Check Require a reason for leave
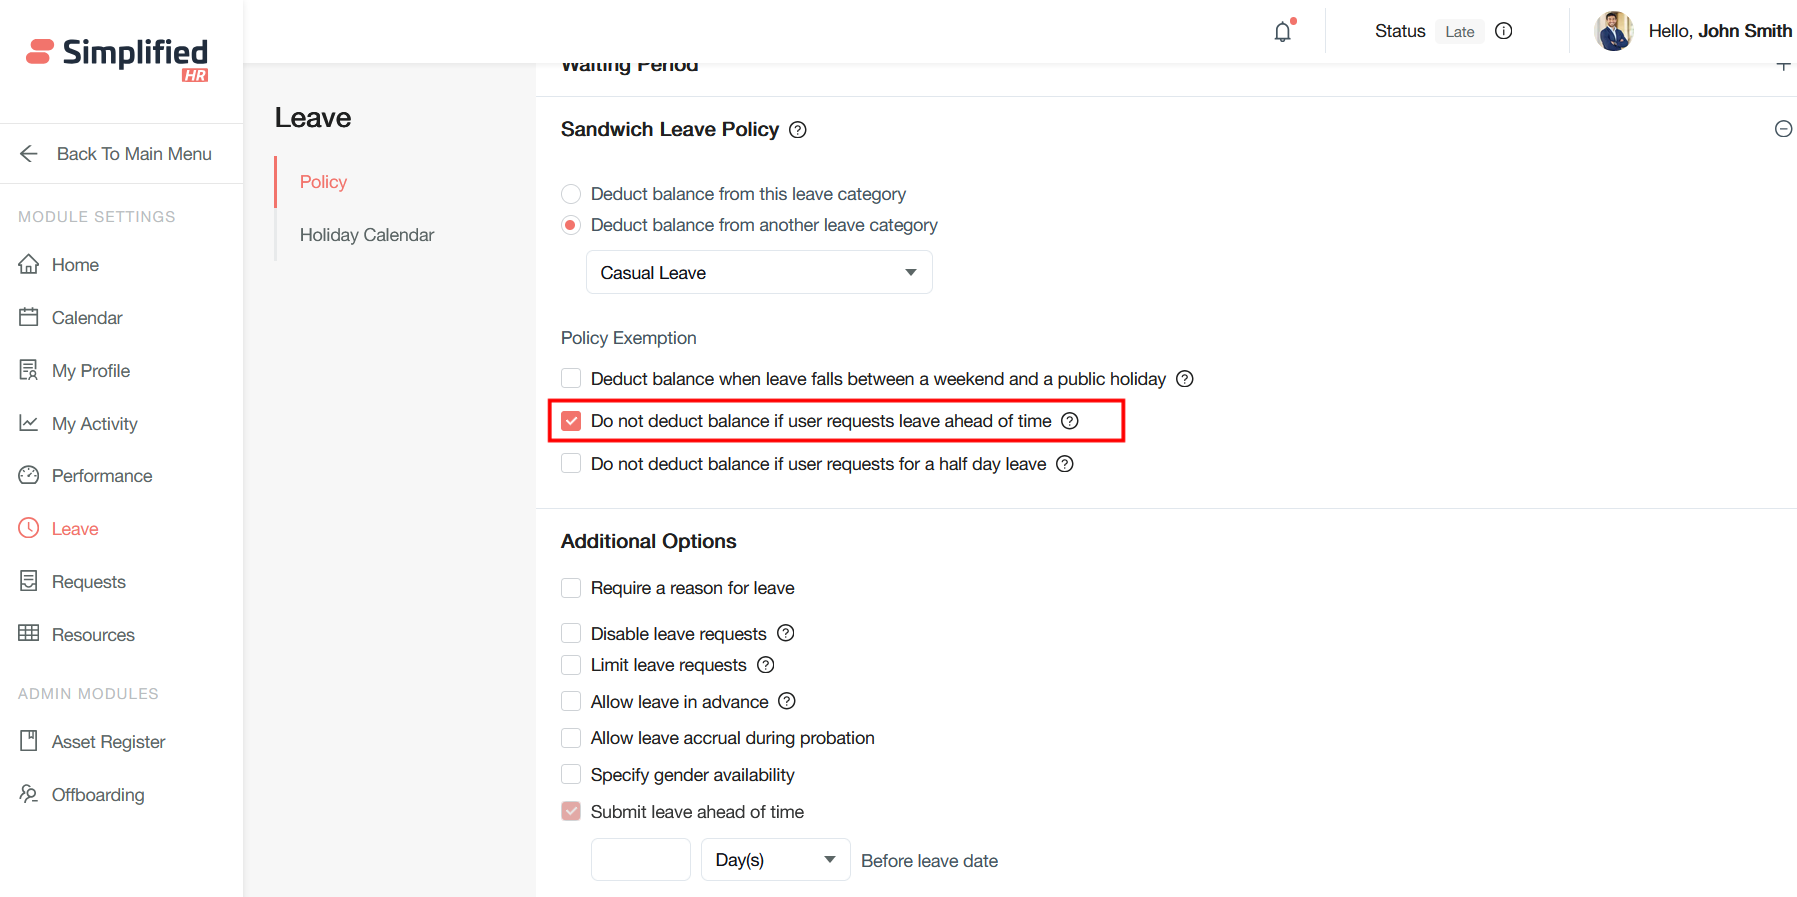 coord(571,588)
